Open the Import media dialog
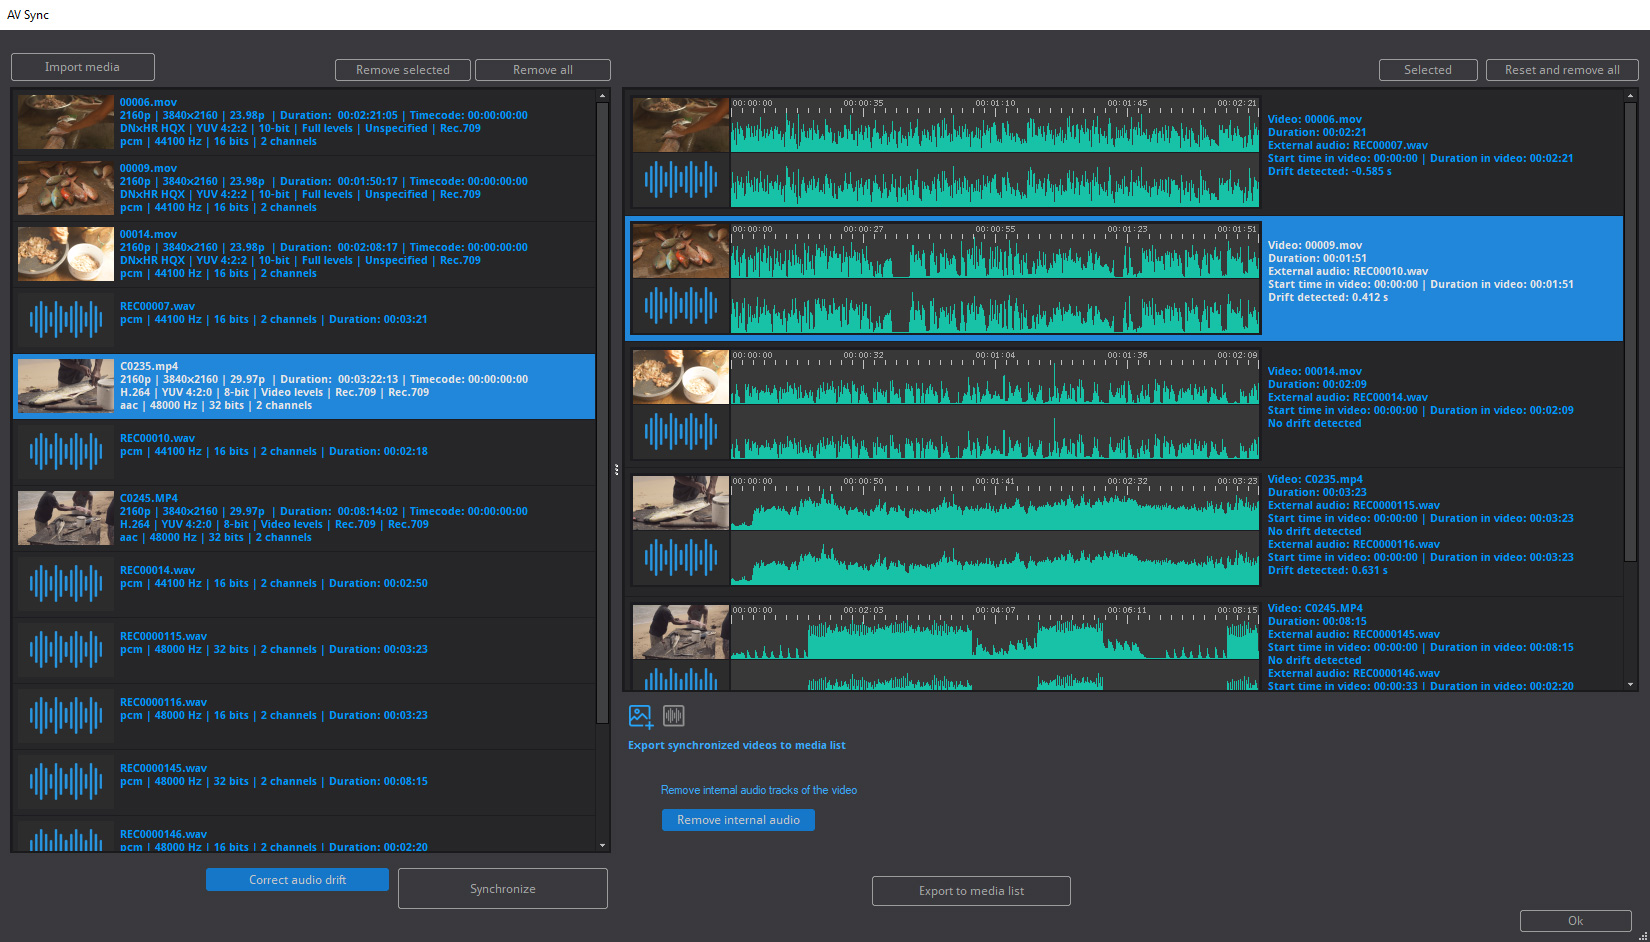This screenshot has width=1650, height=942. (82, 67)
